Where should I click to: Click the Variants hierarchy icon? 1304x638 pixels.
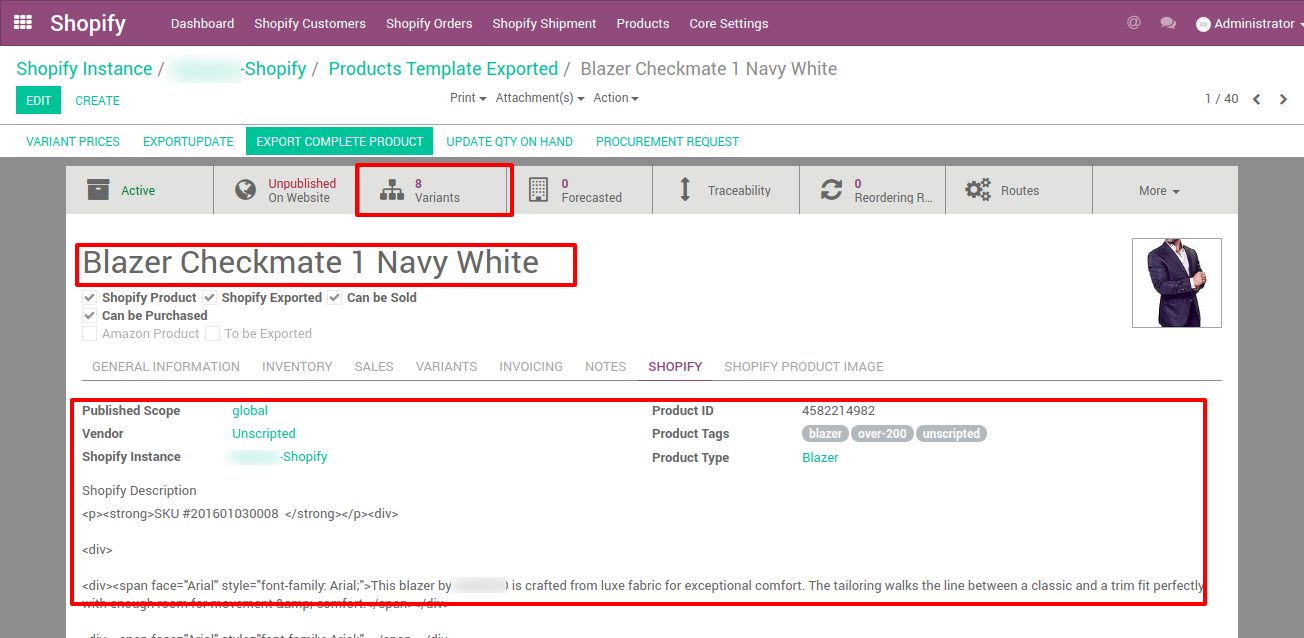(392, 190)
